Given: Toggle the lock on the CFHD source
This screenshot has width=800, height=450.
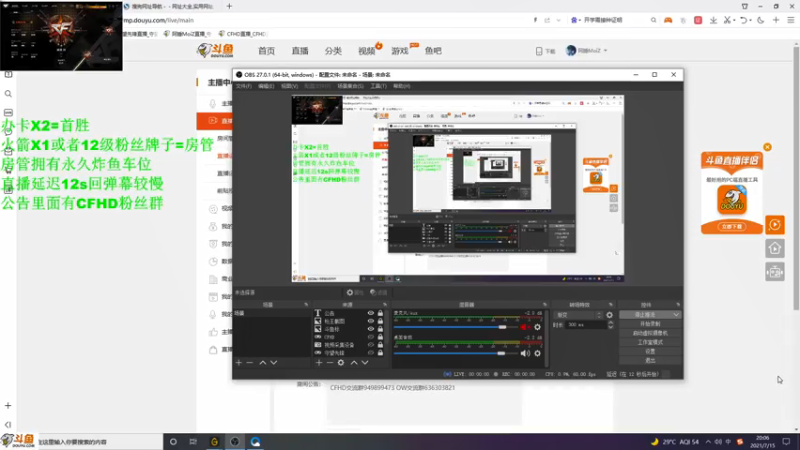Looking at the screenshot, I should click(380, 337).
